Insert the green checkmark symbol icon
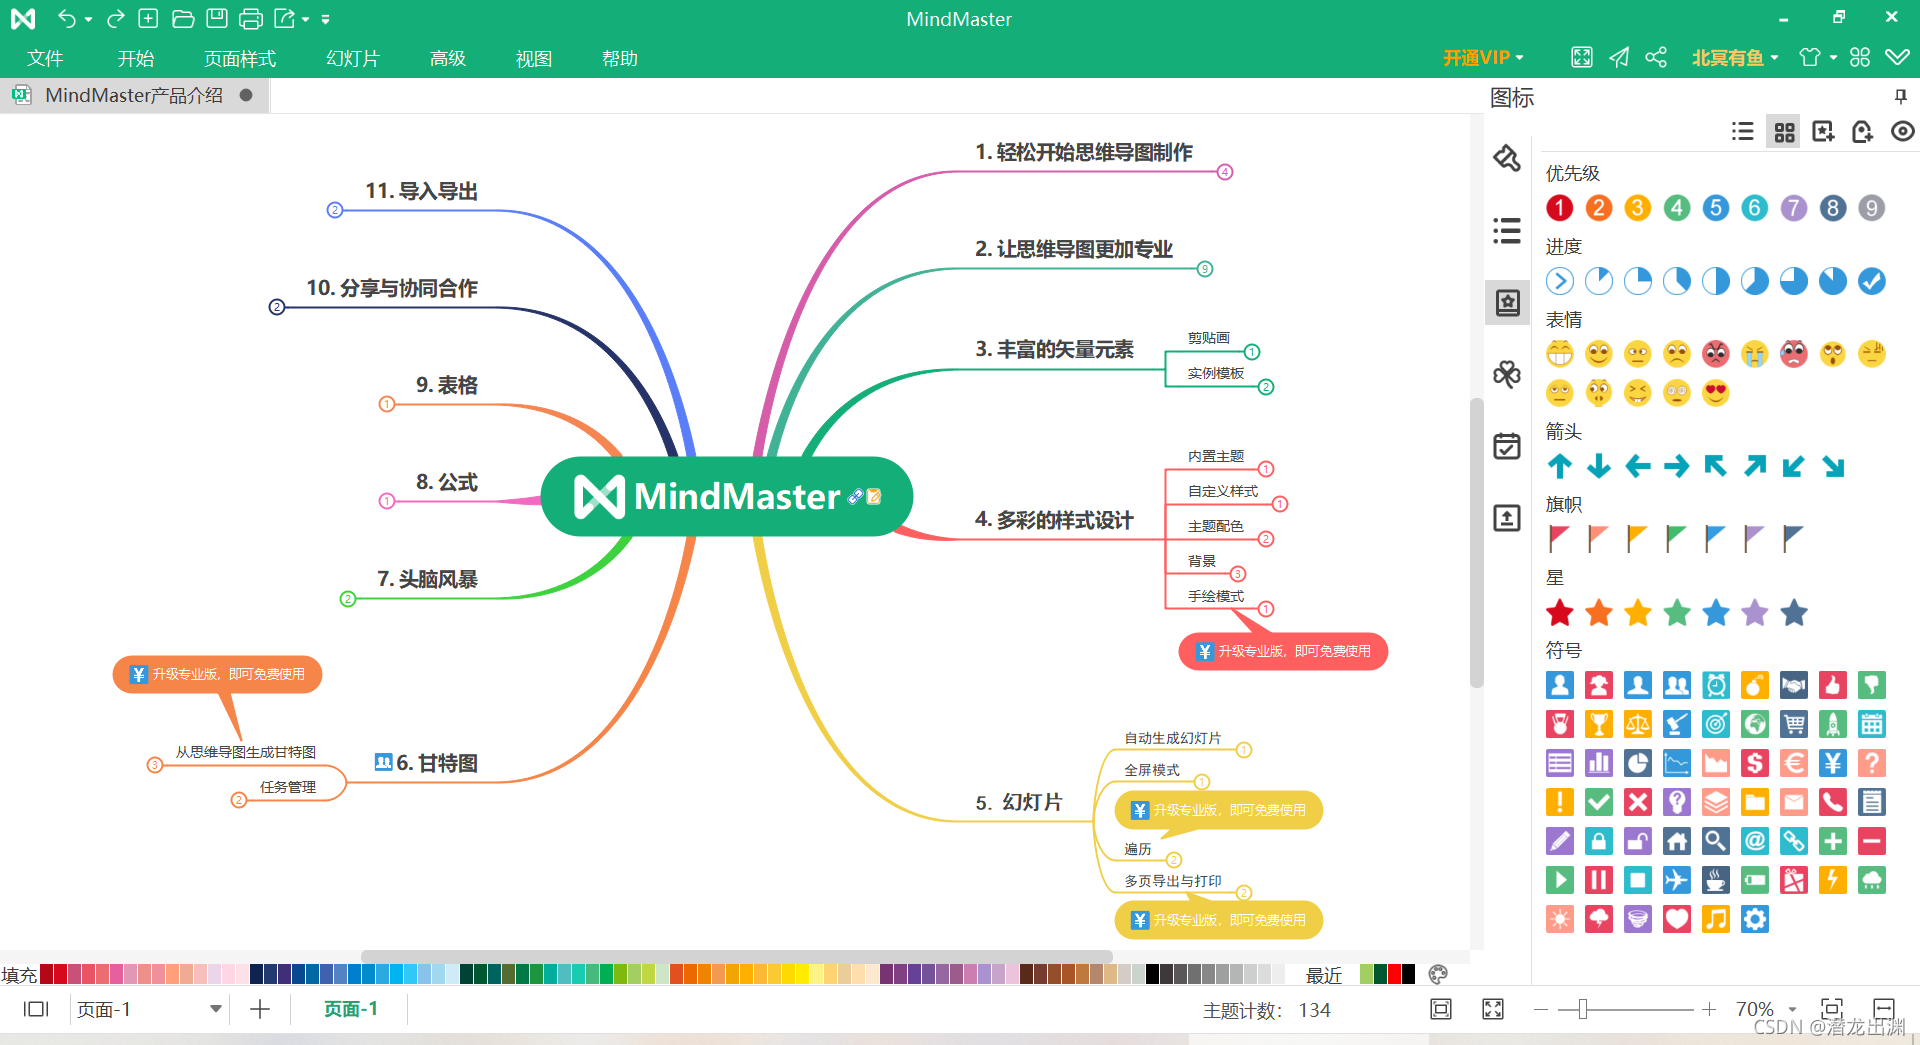Screen dimensions: 1920x1045 point(1598,802)
